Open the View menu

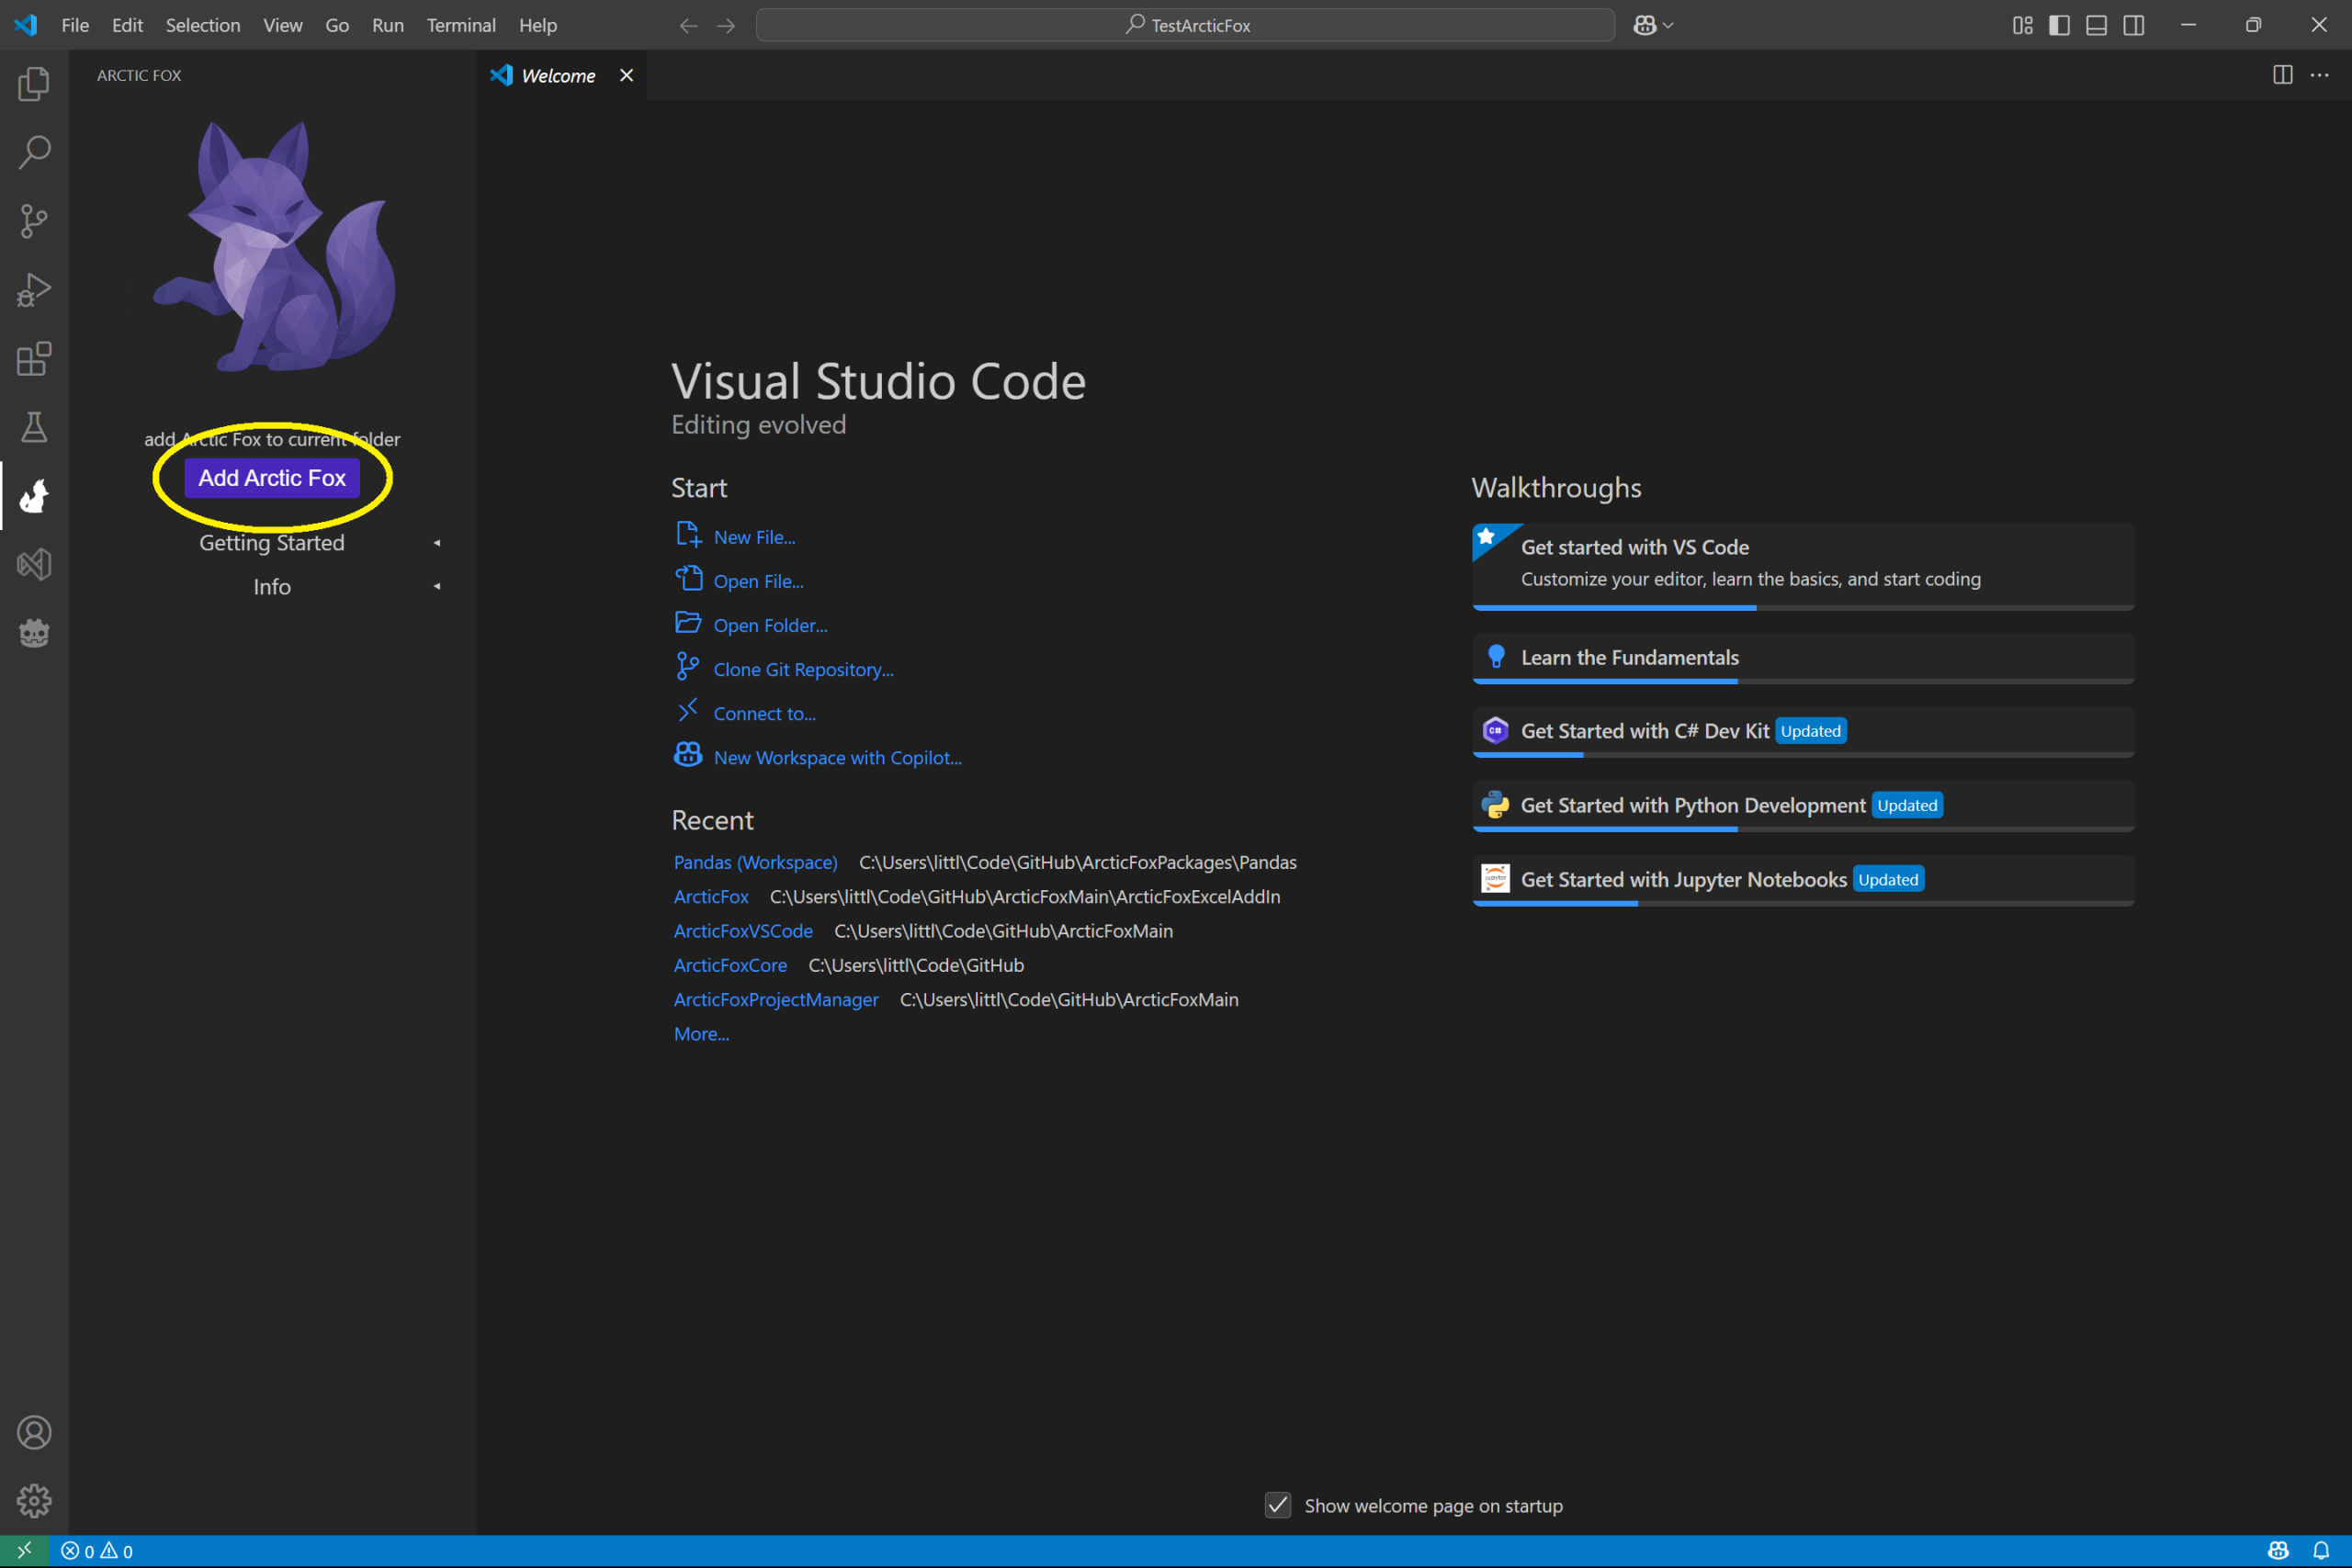(x=283, y=25)
